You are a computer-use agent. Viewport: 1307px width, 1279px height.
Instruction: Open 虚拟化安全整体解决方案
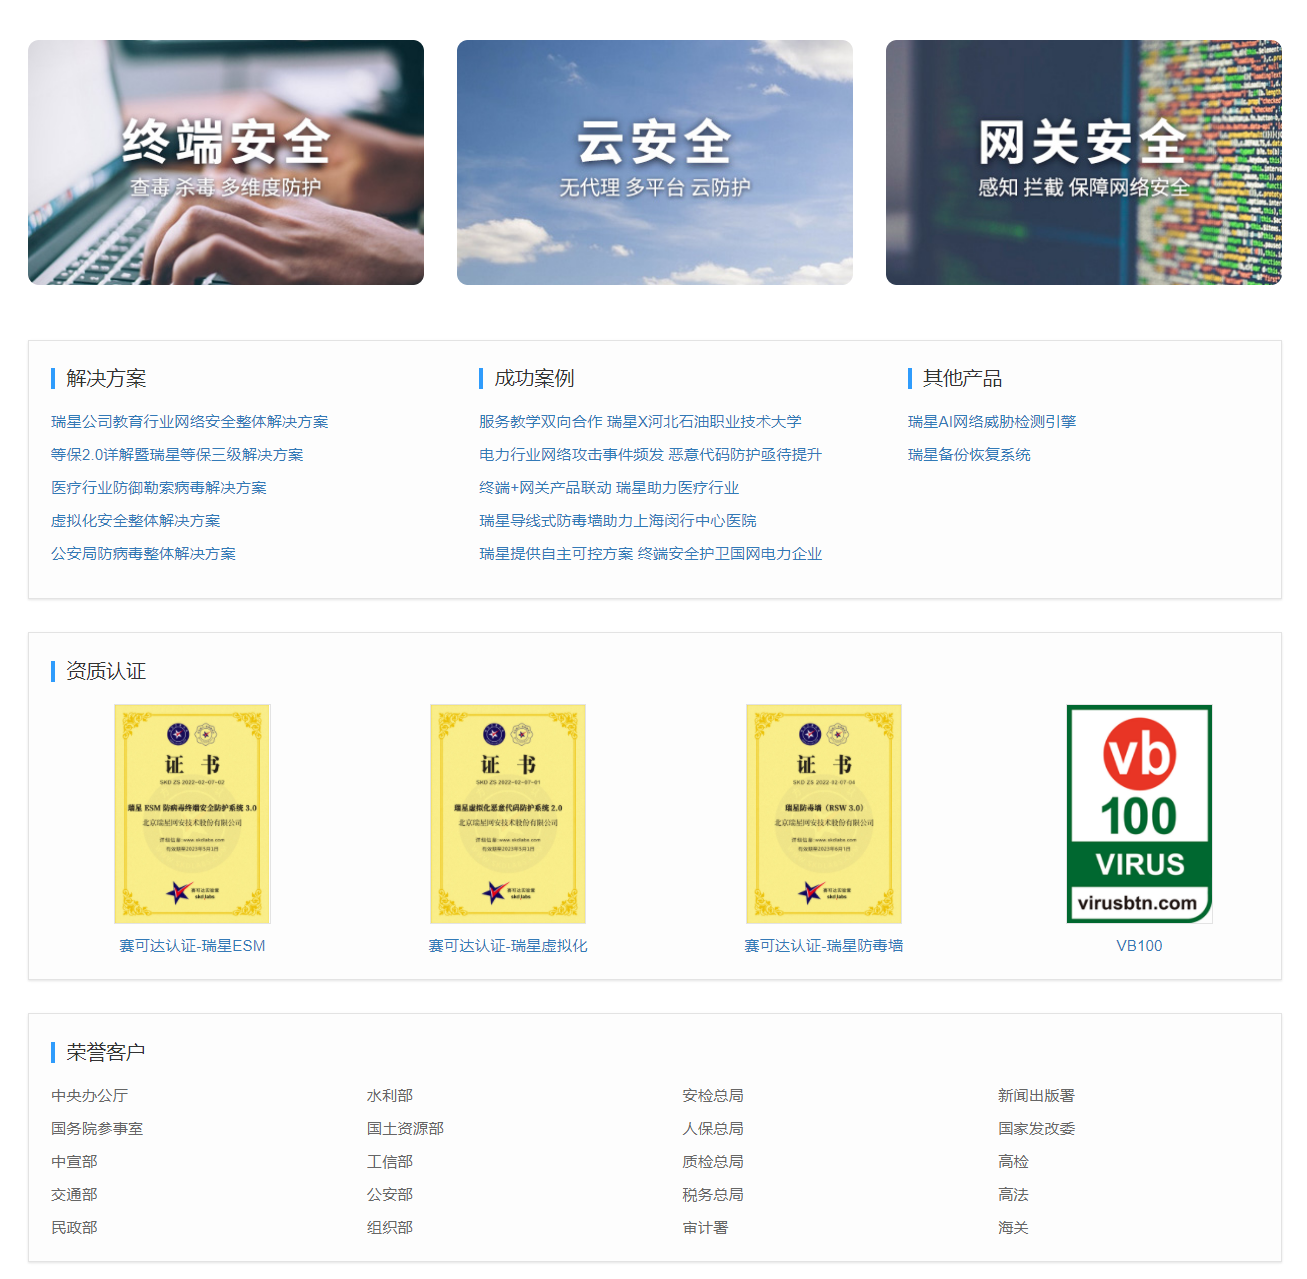135,520
